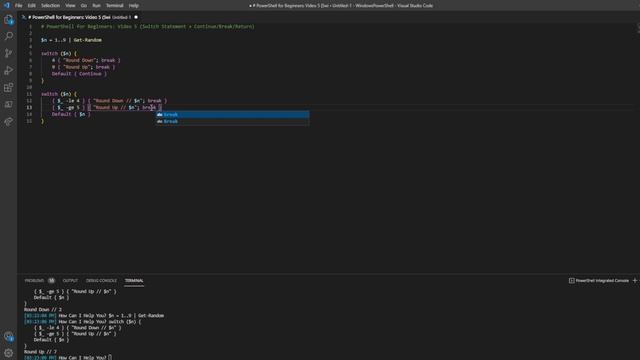This screenshot has width=640, height=360.
Task: Open the Manage gear icon
Action: pyautogui.click(x=9, y=353)
